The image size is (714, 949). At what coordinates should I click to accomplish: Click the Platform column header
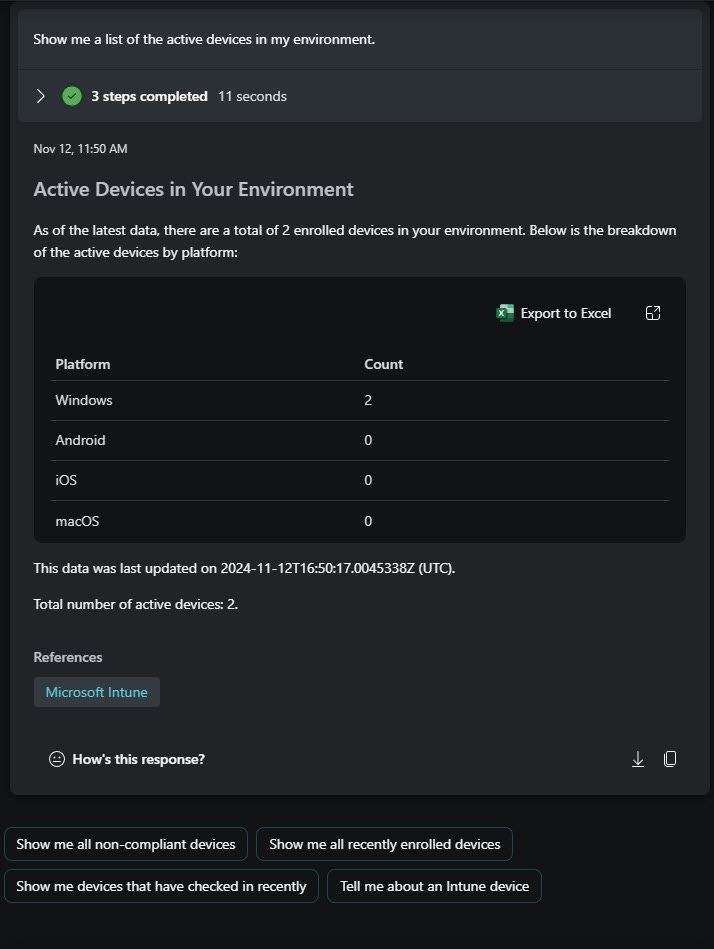coord(83,364)
